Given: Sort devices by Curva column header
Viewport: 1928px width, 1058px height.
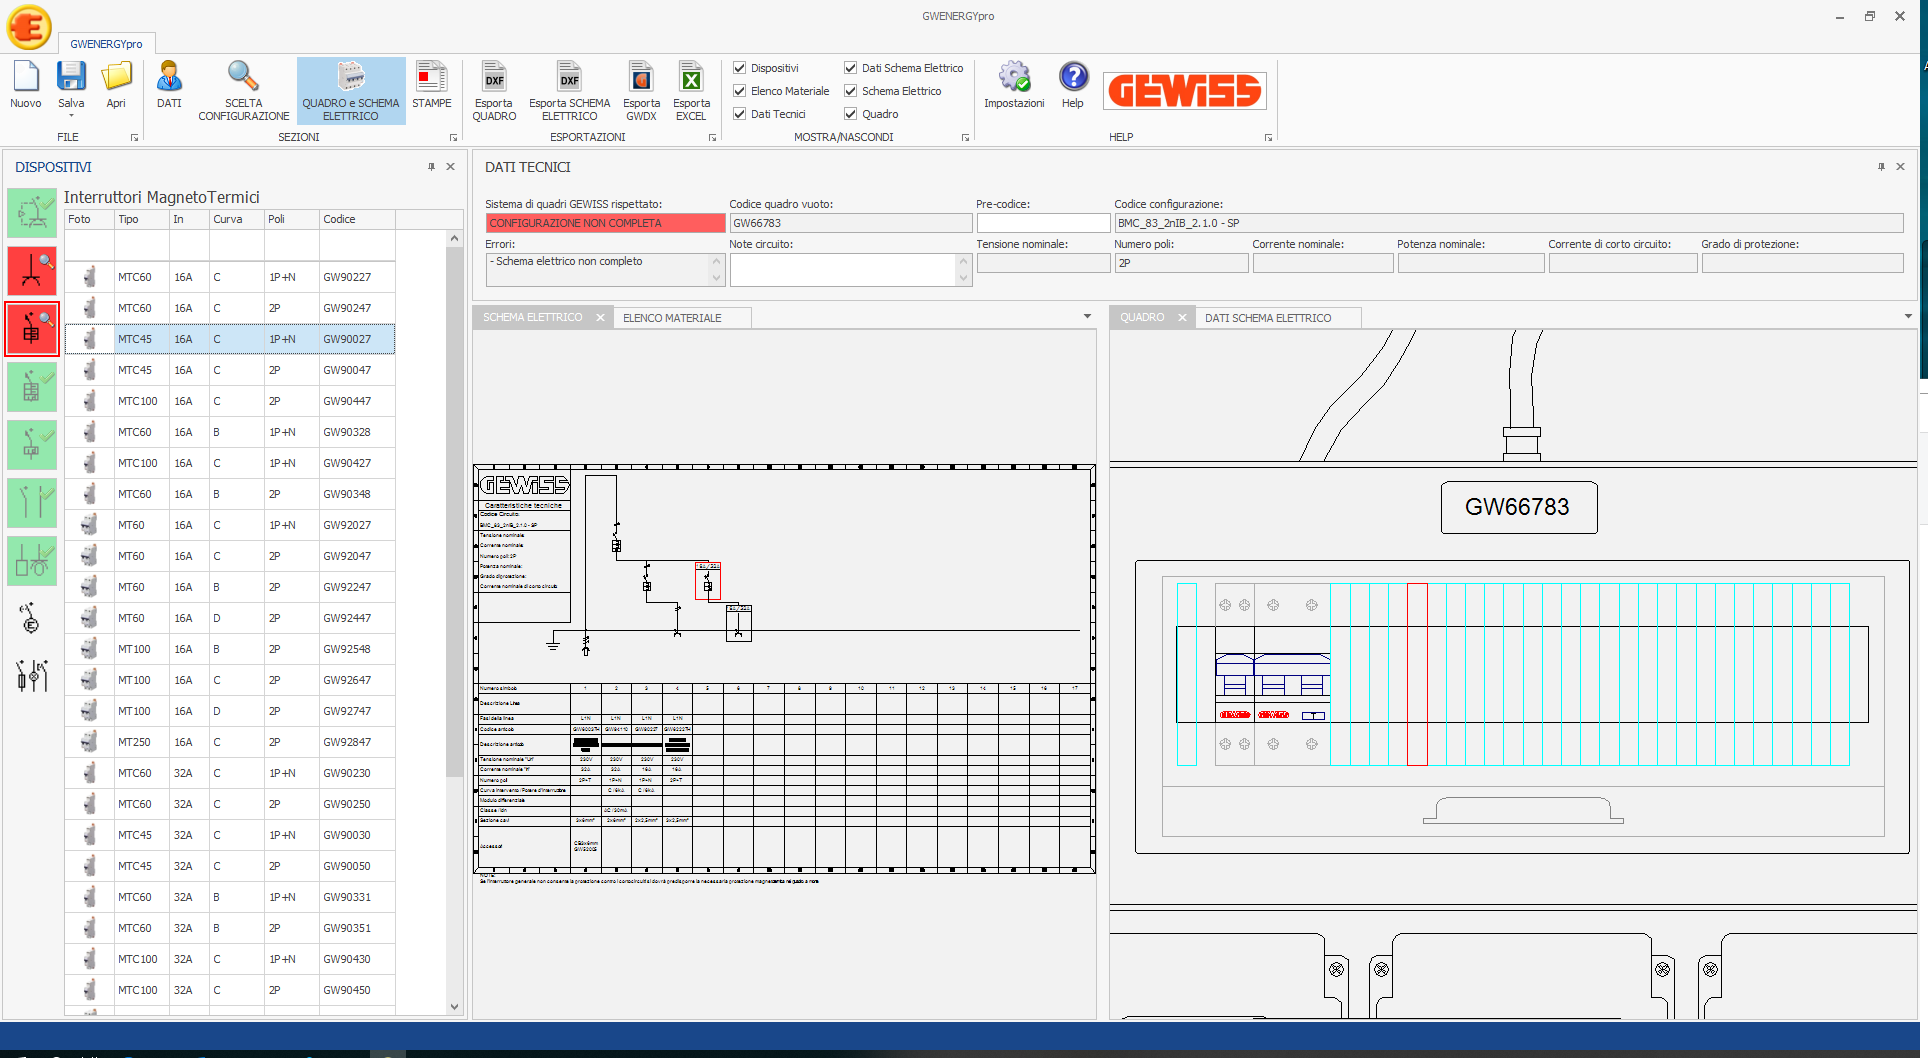Looking at the screenshot, I should coord(236,219).
